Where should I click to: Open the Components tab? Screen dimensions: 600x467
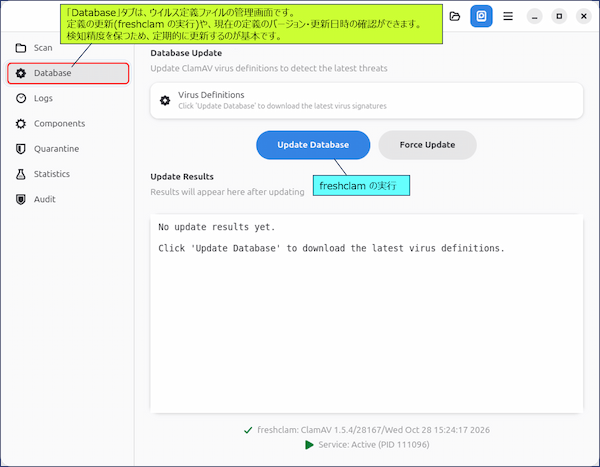tap(68, 124)
